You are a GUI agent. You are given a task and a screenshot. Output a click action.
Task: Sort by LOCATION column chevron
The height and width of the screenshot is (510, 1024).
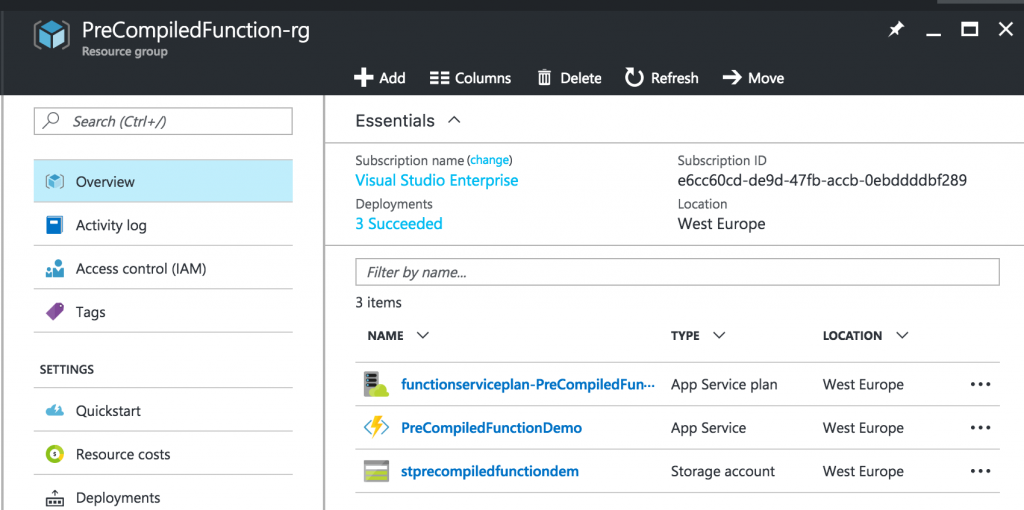pos(902,336)
